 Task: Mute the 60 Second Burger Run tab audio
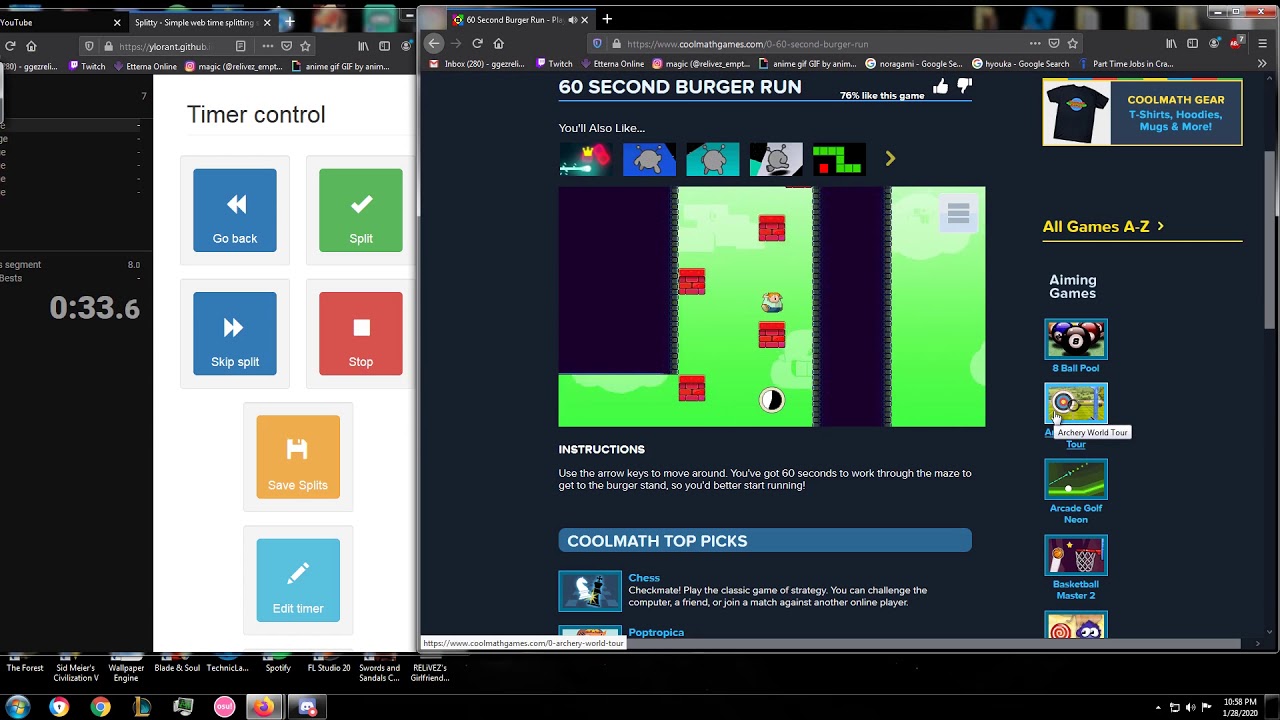pos(573,20)
